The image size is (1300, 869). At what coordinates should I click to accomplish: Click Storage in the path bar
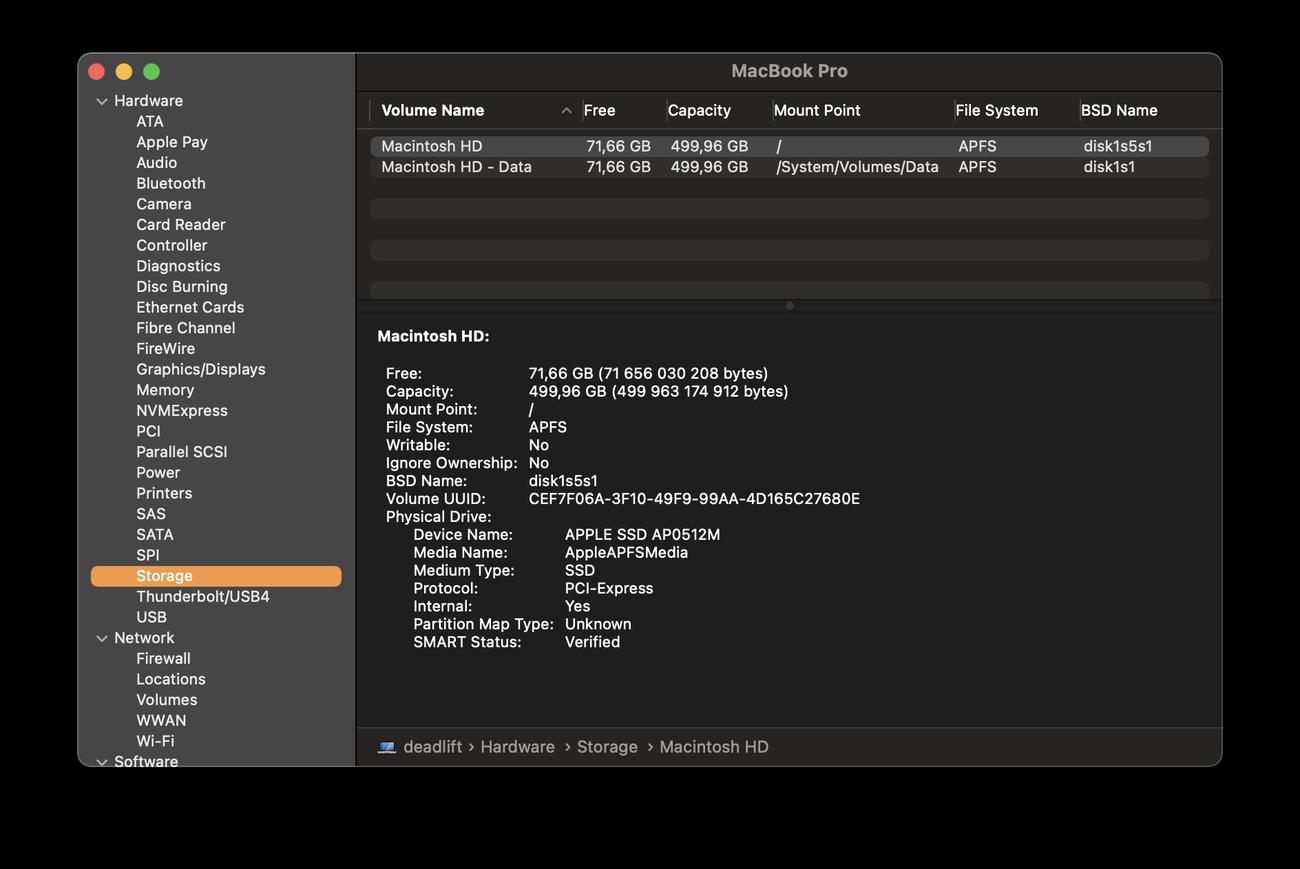point(607,747)
